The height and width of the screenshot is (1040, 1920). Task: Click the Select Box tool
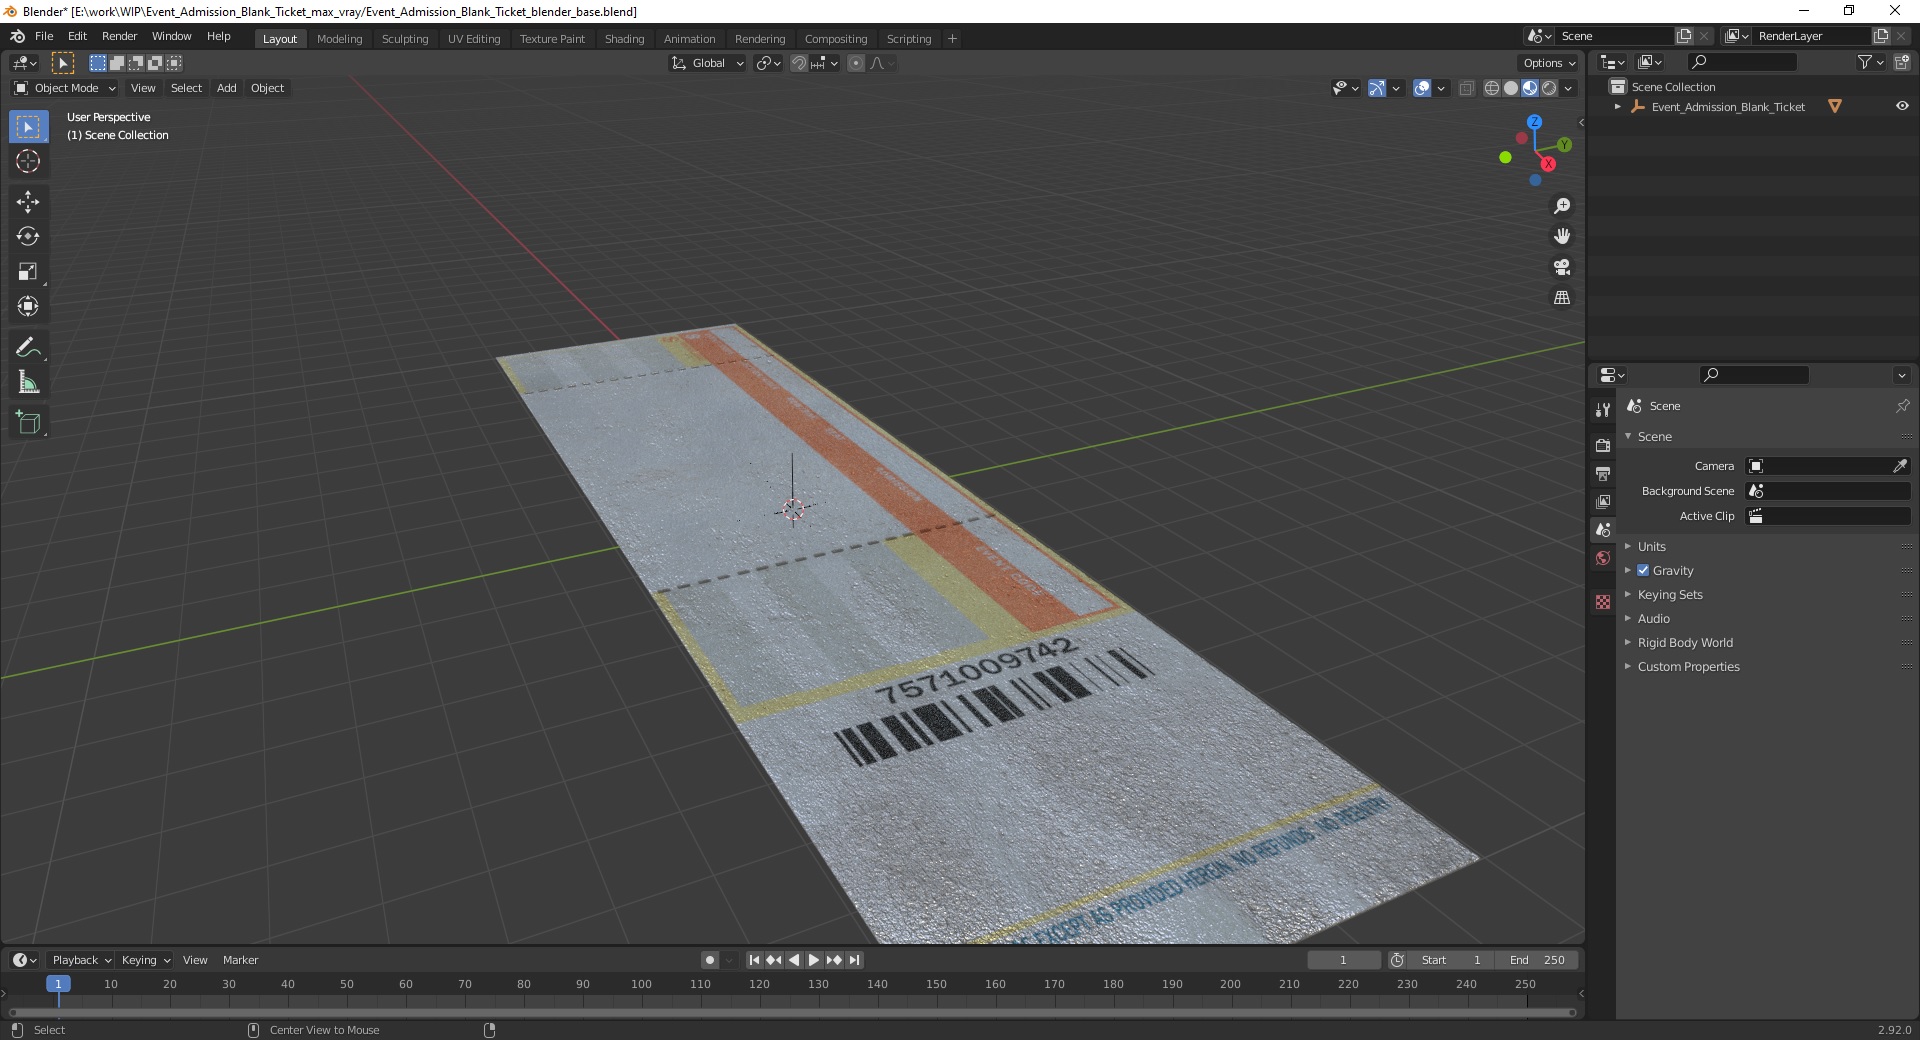(x=28, y=127)
